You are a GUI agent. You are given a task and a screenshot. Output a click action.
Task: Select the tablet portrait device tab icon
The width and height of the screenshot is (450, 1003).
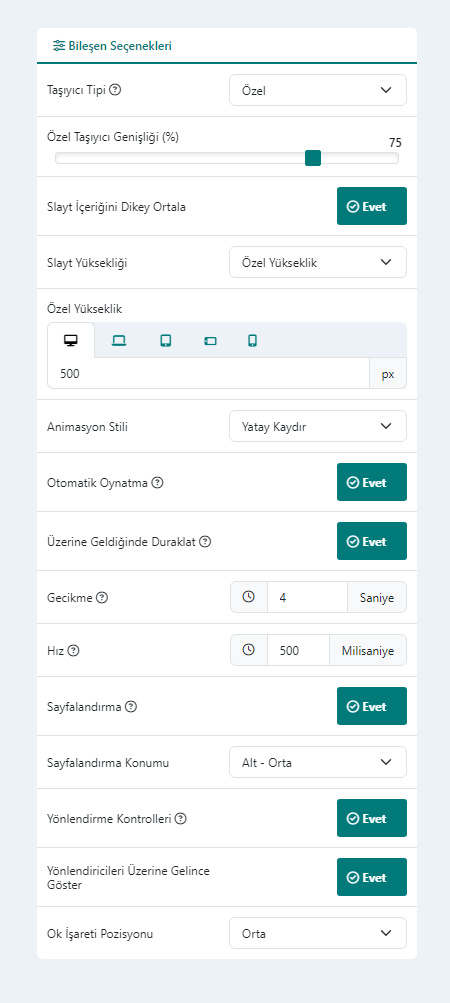coord(166,340)
